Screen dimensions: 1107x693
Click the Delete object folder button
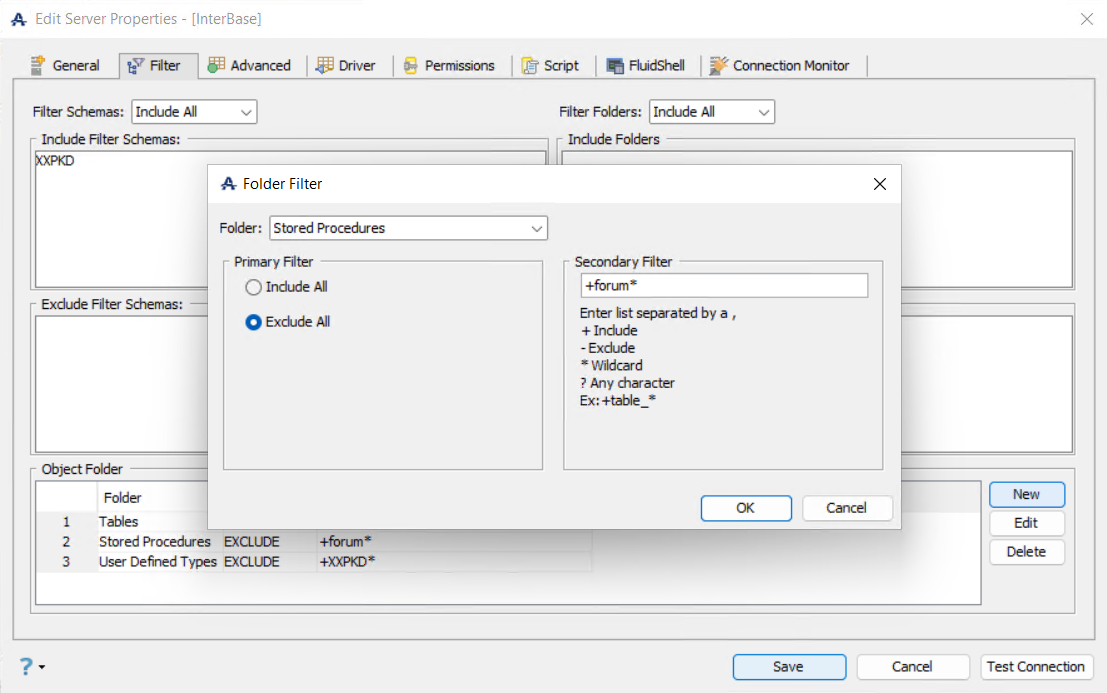pos(1026,552)
